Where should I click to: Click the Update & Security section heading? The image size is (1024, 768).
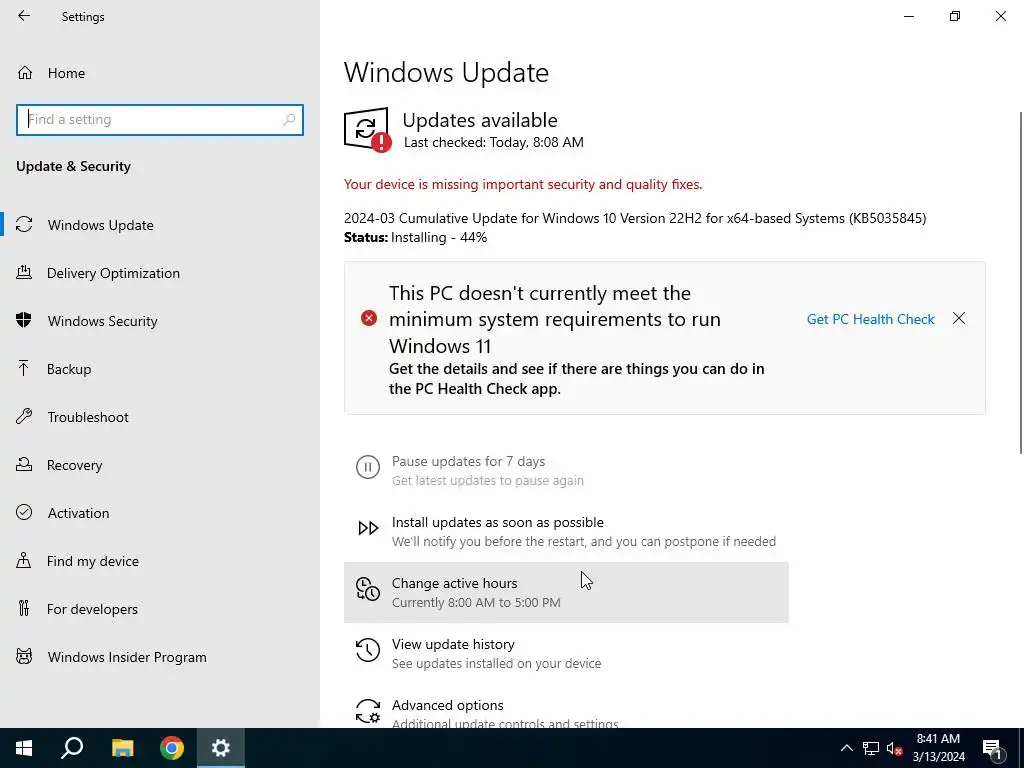click(73, 167)
